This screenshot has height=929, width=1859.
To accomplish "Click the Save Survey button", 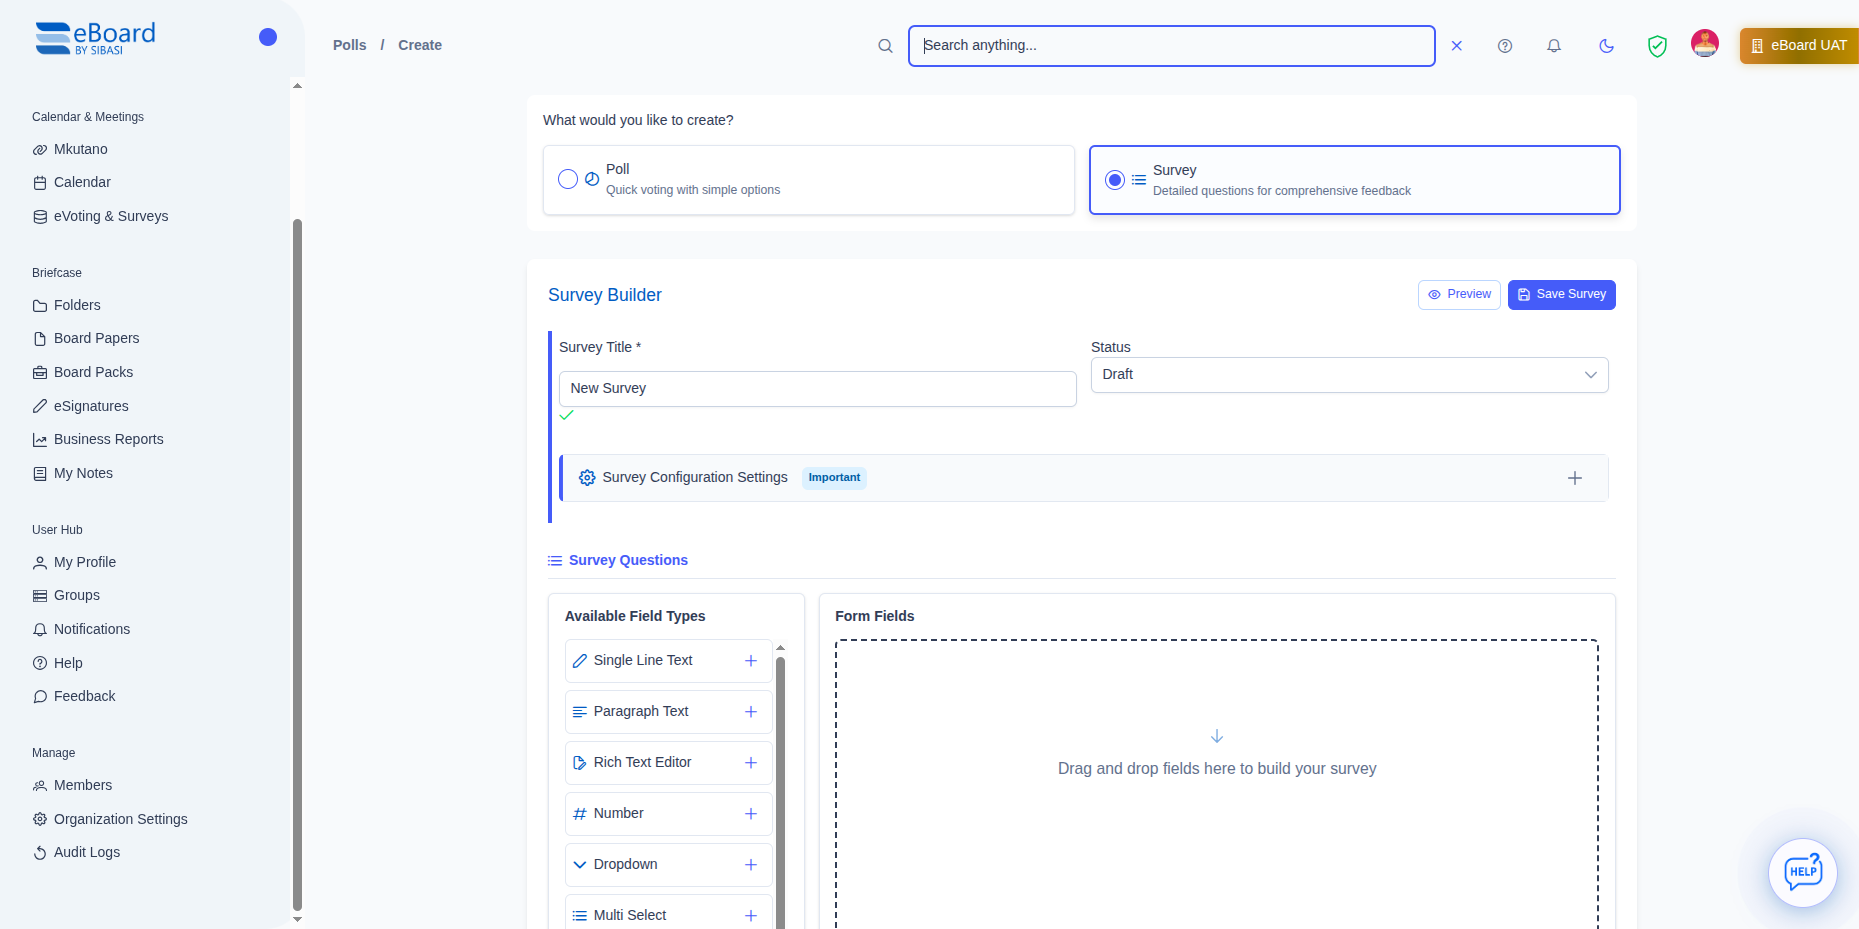I will click(x=1561, y=295).
